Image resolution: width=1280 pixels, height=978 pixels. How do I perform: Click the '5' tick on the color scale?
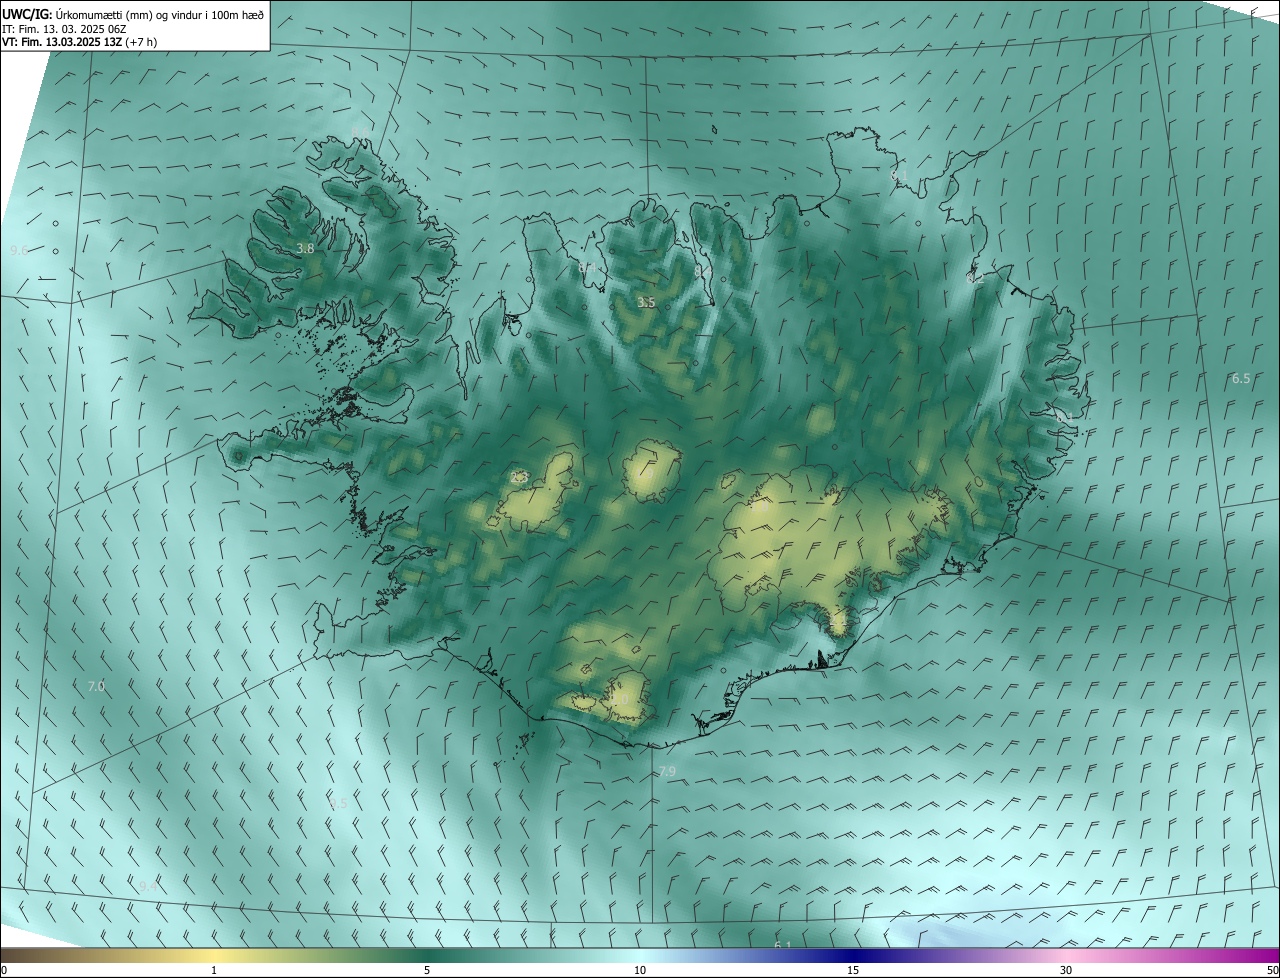(427, 970)
